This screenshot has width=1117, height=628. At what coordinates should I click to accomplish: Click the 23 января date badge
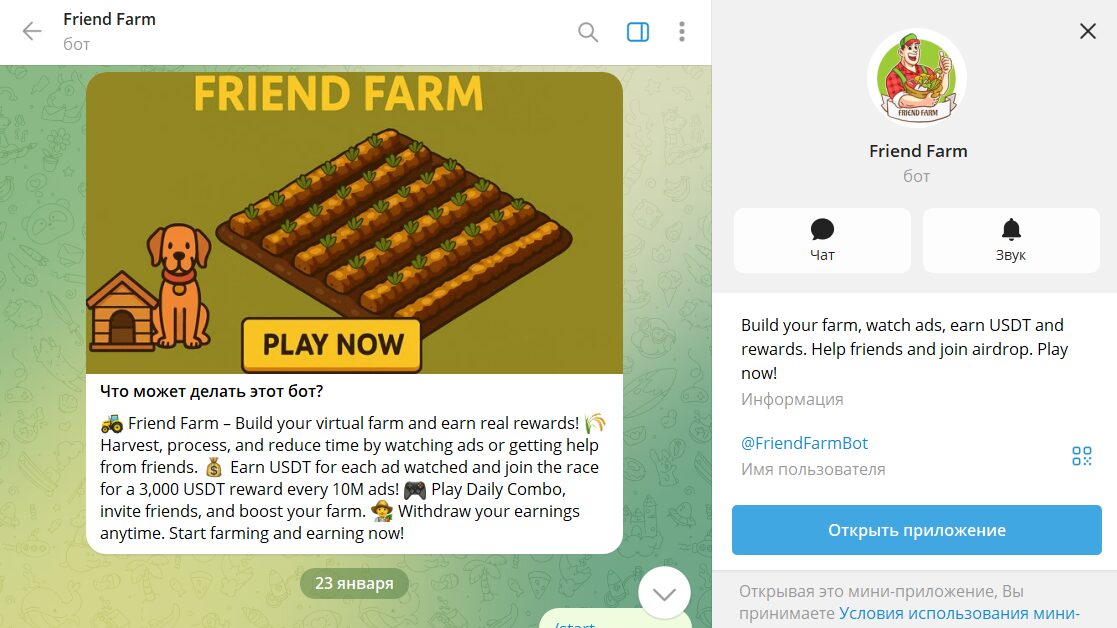(x=354, y=583)
